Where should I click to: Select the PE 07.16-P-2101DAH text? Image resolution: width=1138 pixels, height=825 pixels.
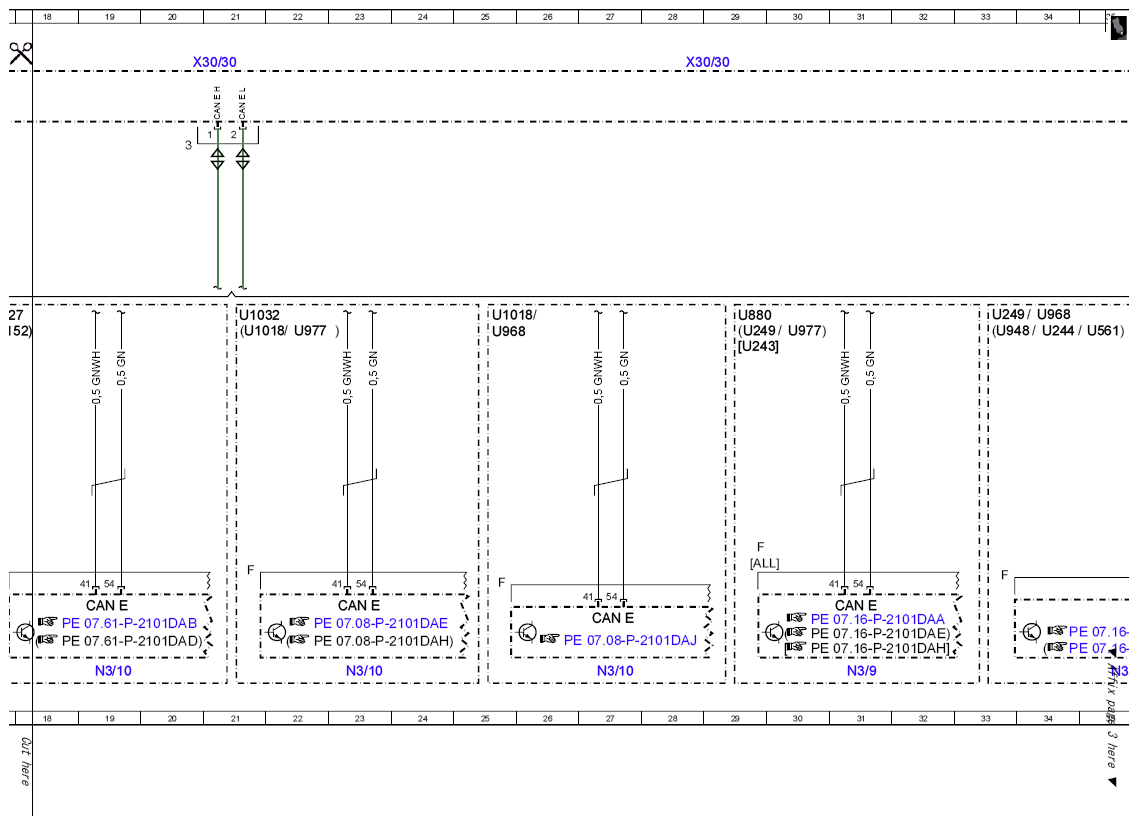[880, 648]
